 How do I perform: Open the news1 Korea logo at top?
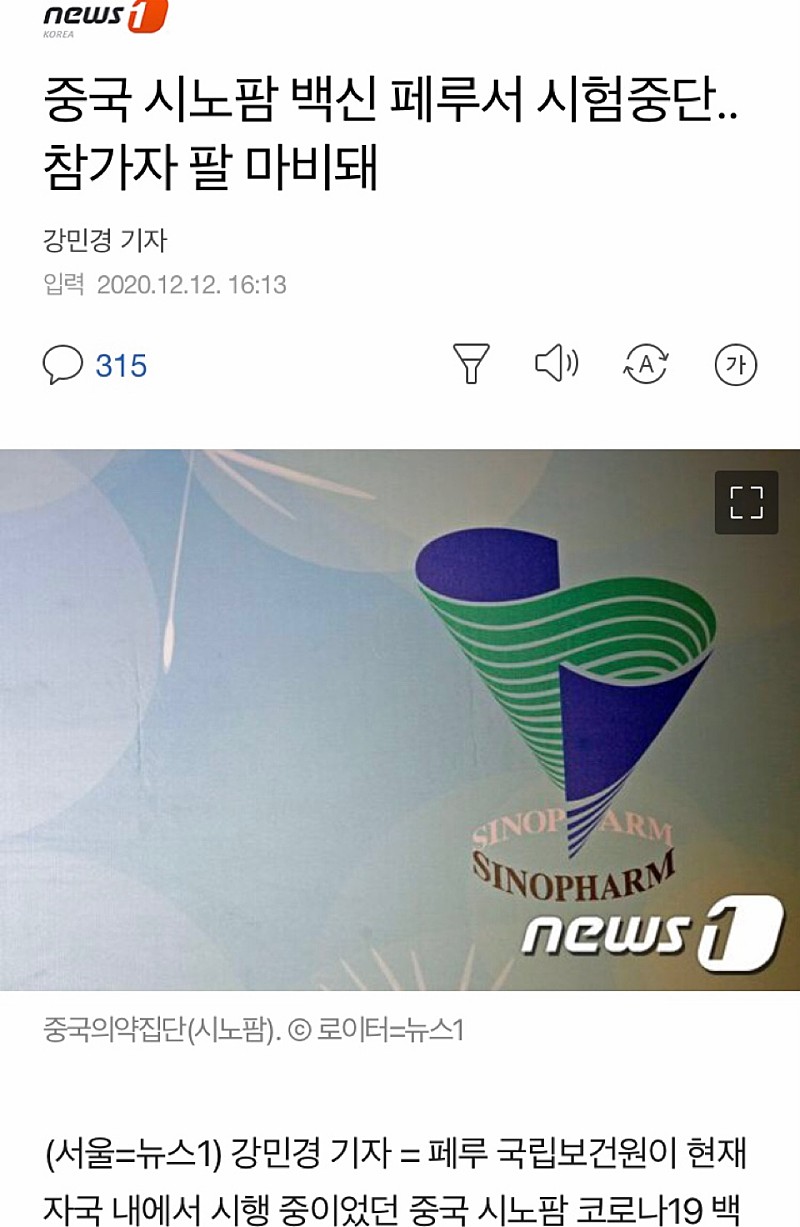tap(105, 18)
